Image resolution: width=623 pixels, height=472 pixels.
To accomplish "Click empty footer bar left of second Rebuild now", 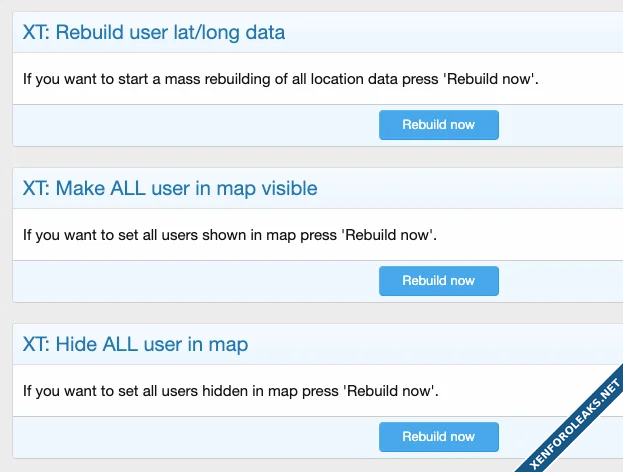I will click(190, 281).
